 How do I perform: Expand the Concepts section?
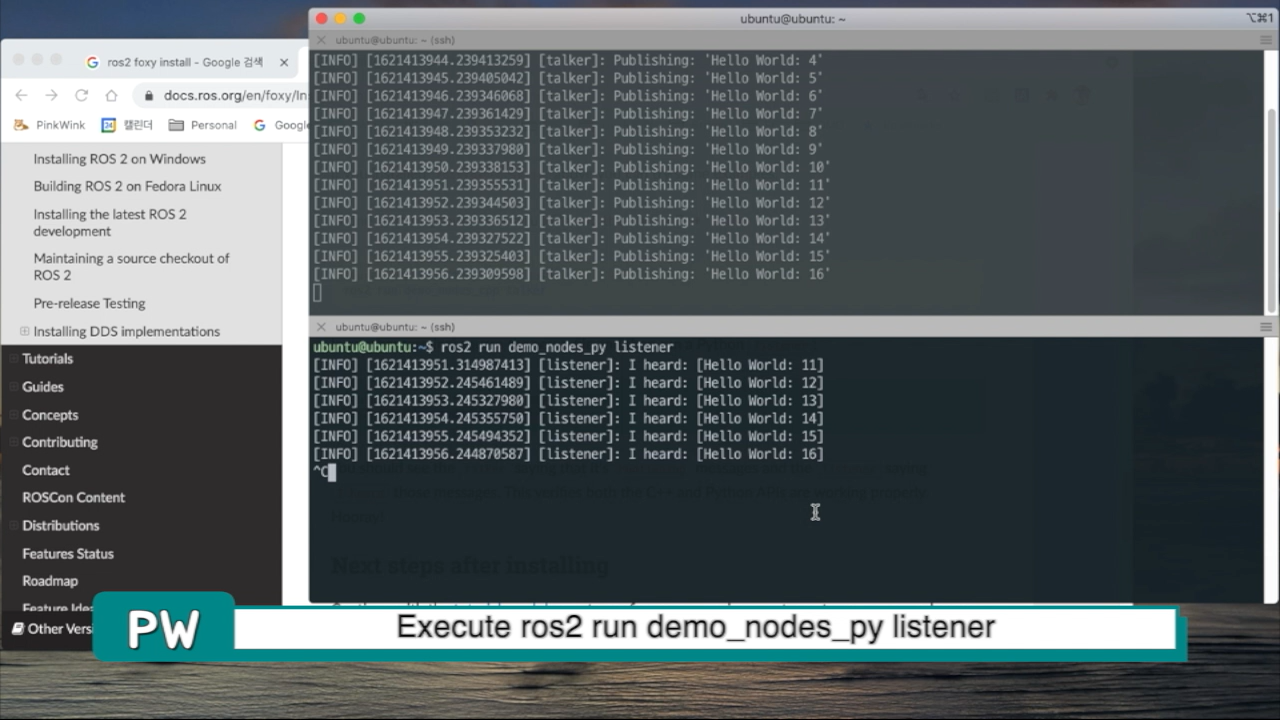click(x=13, y=414)
